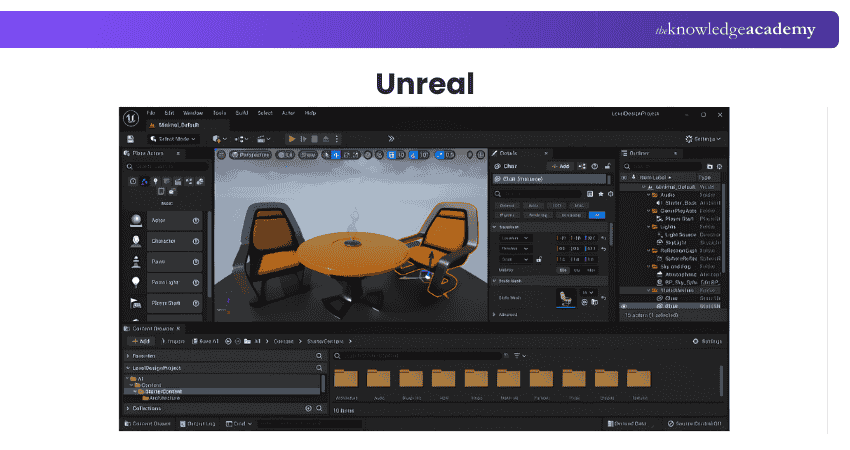Set Mobility to Static

(x=564, y=270)
